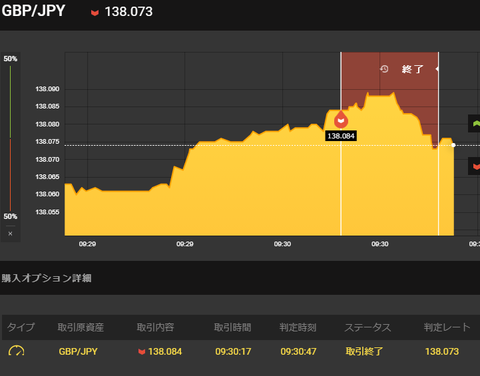480x376 pixels.
Task: Click the 取引終了 status cell
Action: pos(364,351)
